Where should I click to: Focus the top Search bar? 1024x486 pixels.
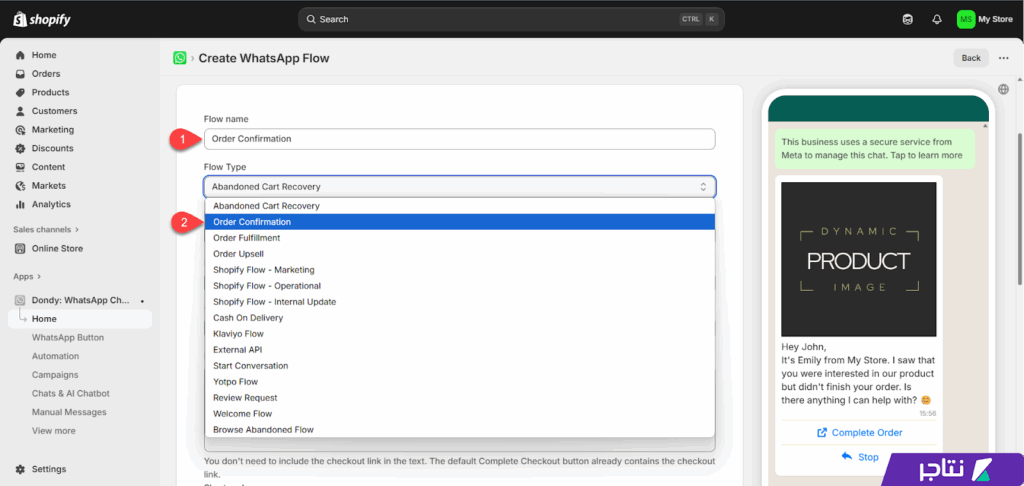pyautogui.click(x=510, y=19)
